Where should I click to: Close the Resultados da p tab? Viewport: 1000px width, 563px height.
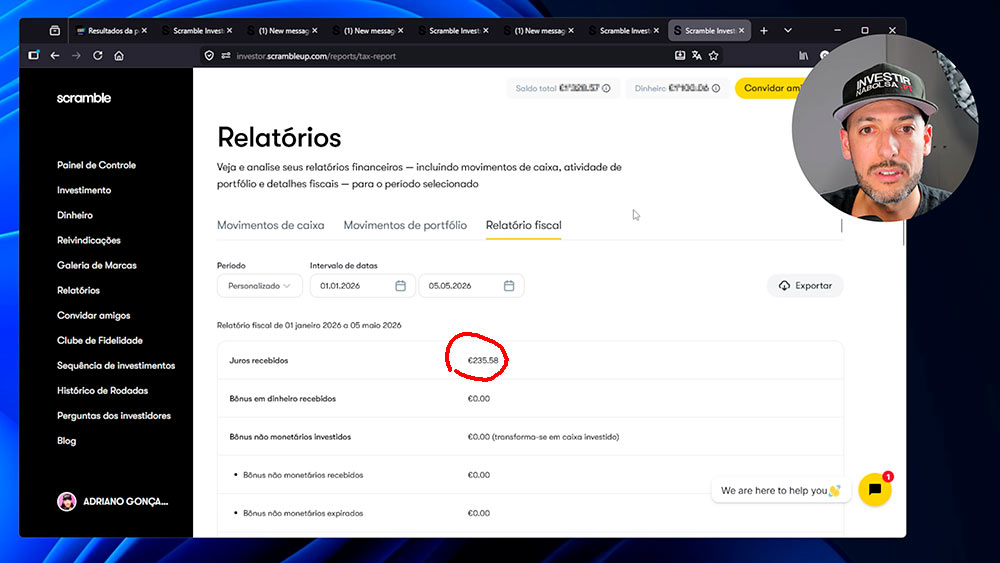144,30
